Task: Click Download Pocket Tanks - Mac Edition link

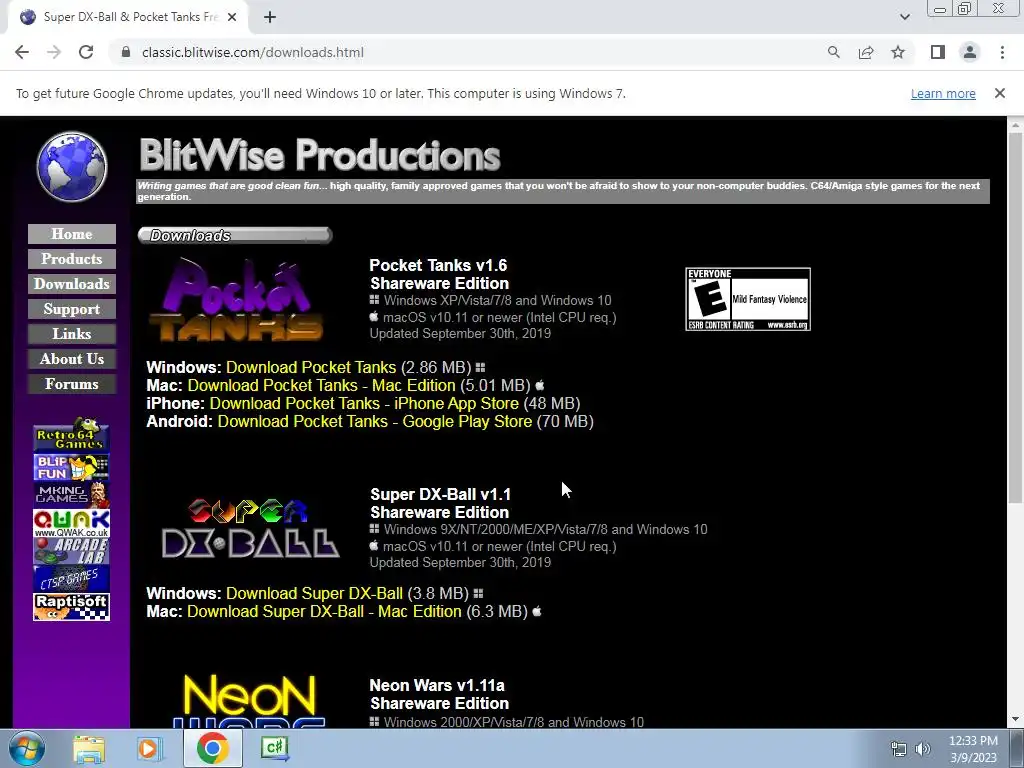Action: pyautogui.click(x=321, y=385)
